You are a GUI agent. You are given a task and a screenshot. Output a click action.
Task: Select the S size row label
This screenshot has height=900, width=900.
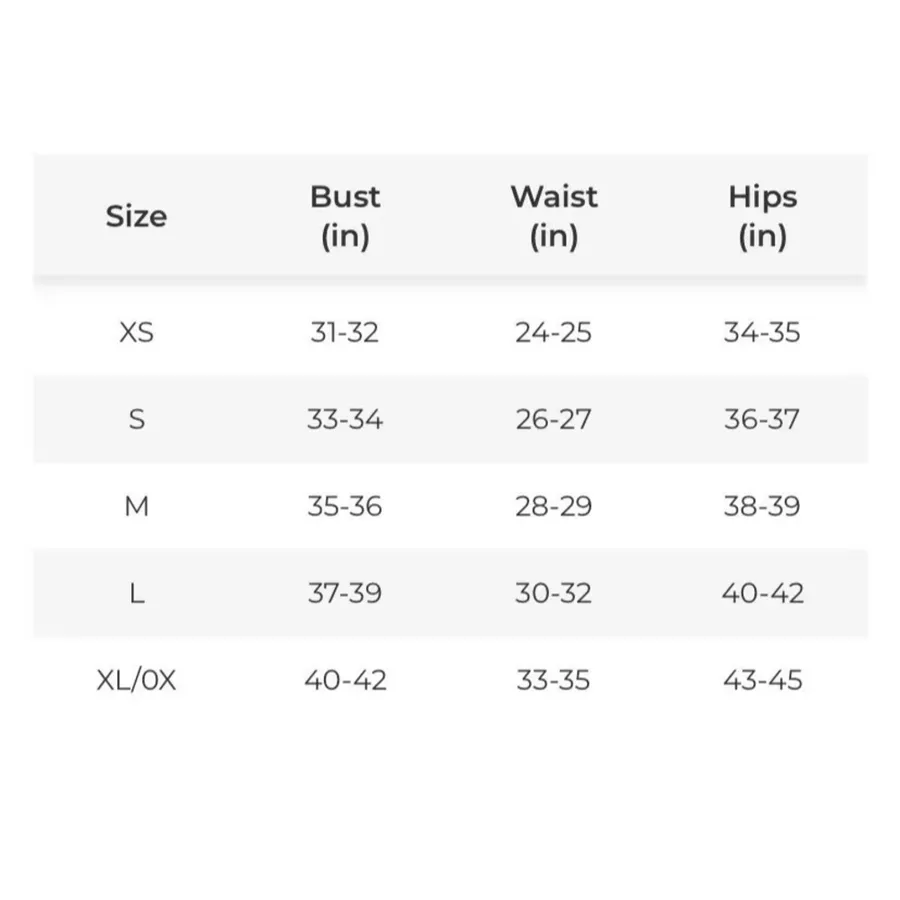(x=137, y=420)
